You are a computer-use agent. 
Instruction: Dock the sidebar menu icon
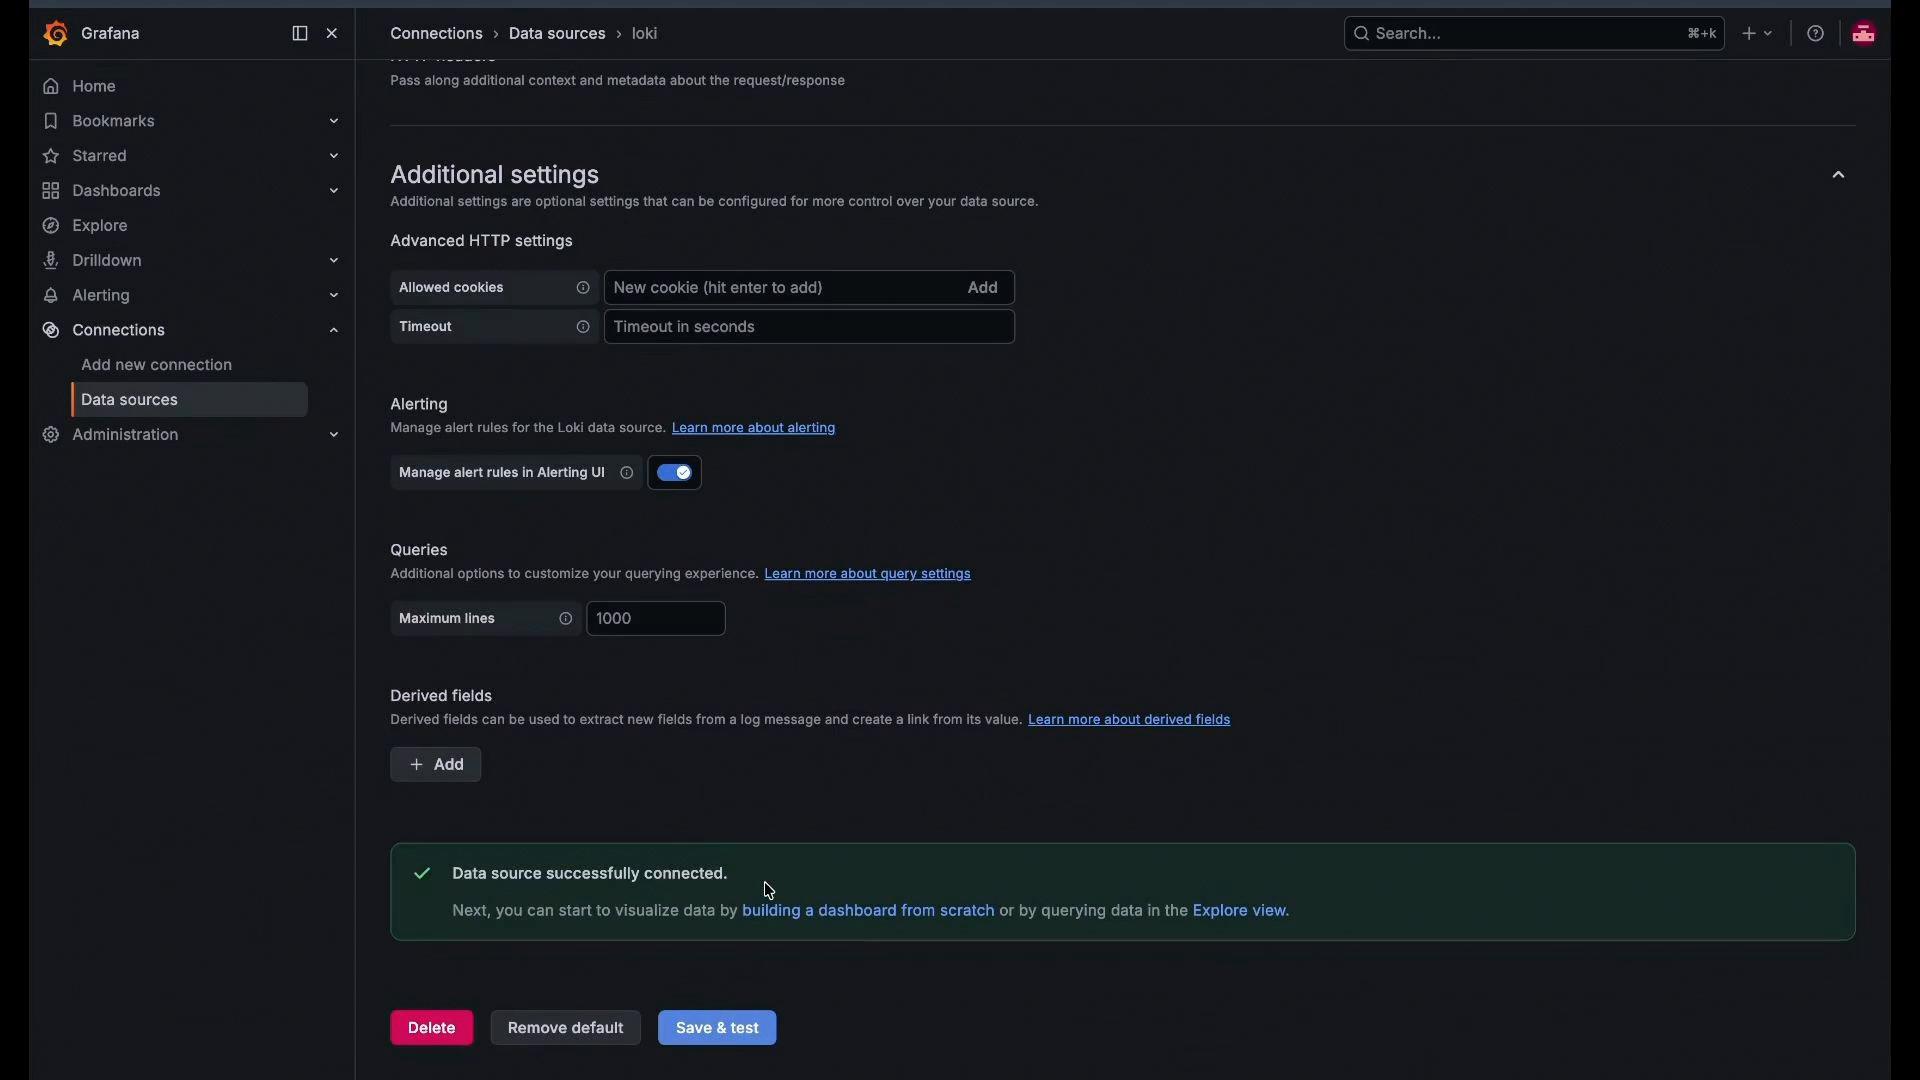pos(299,34)
